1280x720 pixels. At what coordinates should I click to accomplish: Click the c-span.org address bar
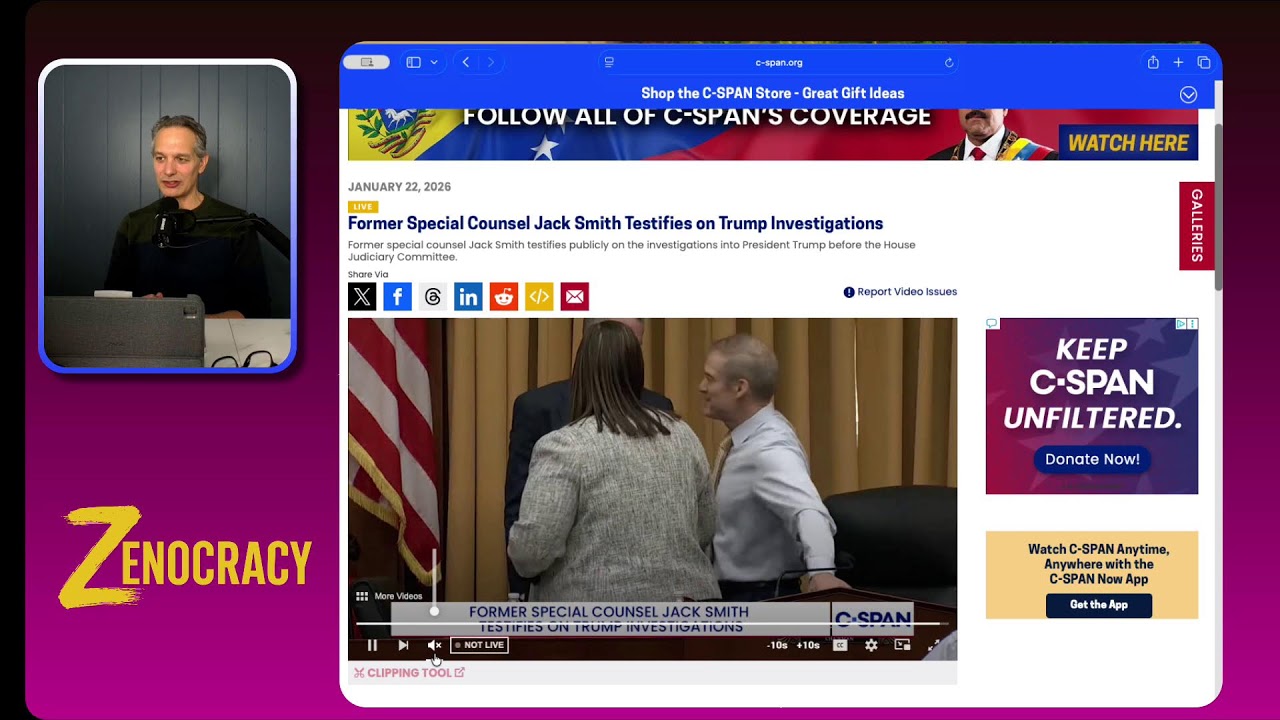coord(778,62)
